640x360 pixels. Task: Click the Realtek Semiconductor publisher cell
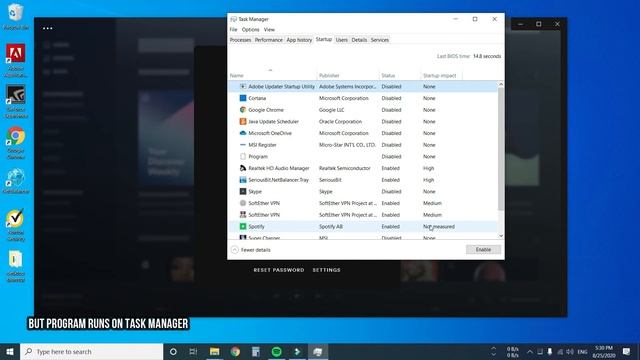tap(344, 168)
